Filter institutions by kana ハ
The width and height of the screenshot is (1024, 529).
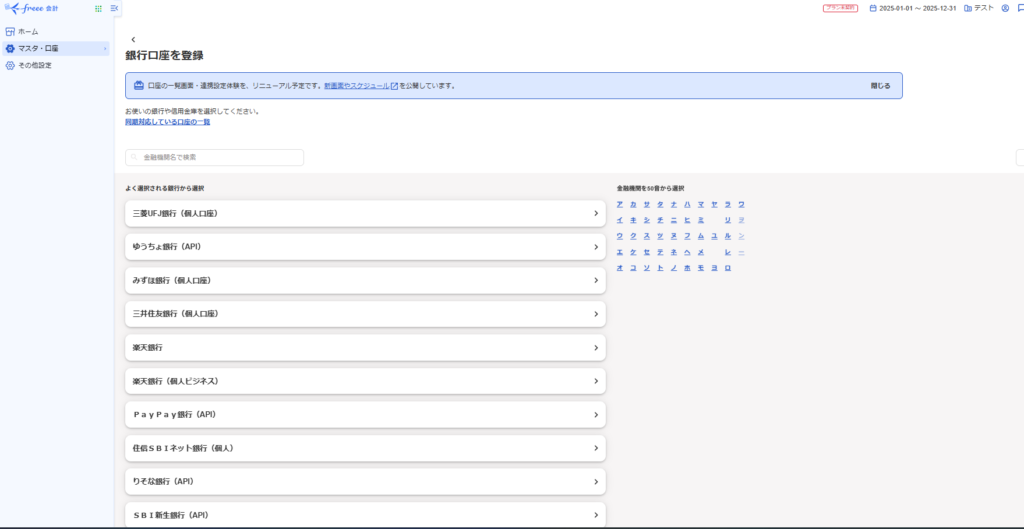(687, 204)
